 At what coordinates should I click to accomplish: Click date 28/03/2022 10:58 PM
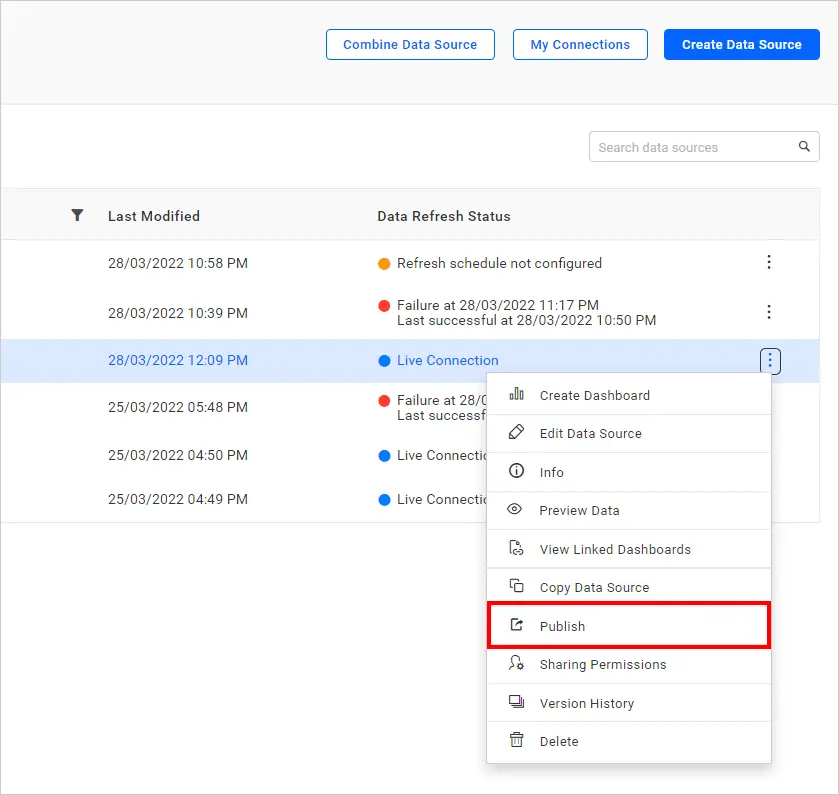(178, 263)
